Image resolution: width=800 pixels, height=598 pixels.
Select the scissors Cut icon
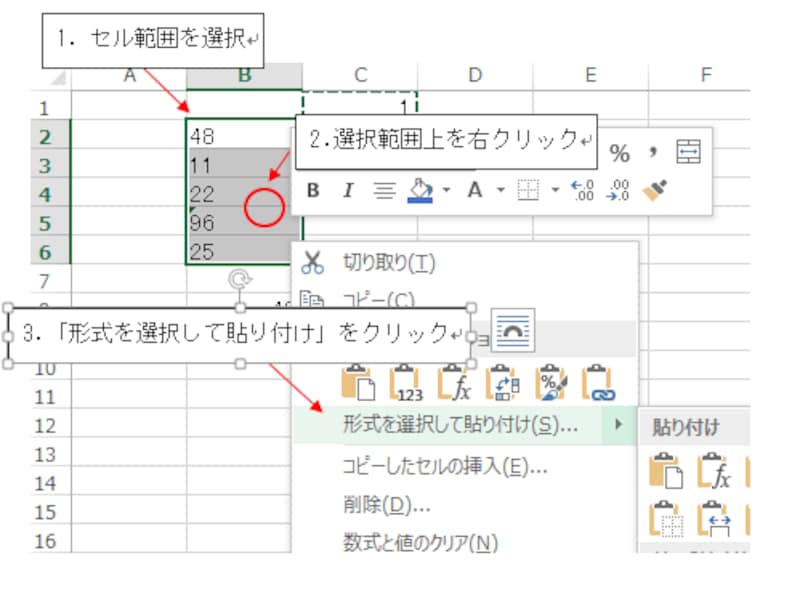(x=312, y=261)
